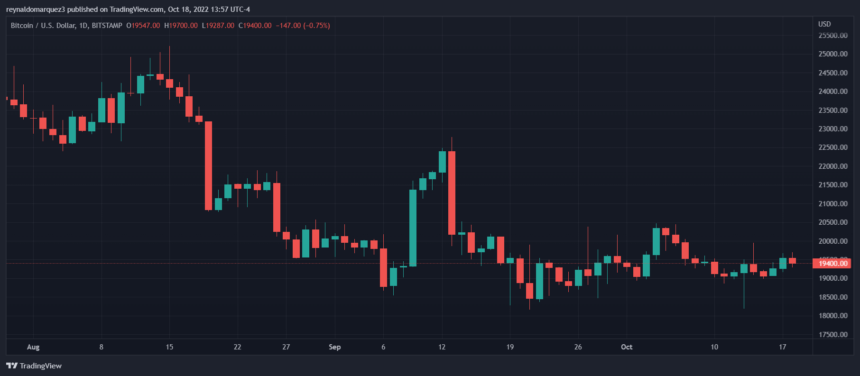Click the Aug label on the time axis
The image size is (860, 376).
pos(34,347)
